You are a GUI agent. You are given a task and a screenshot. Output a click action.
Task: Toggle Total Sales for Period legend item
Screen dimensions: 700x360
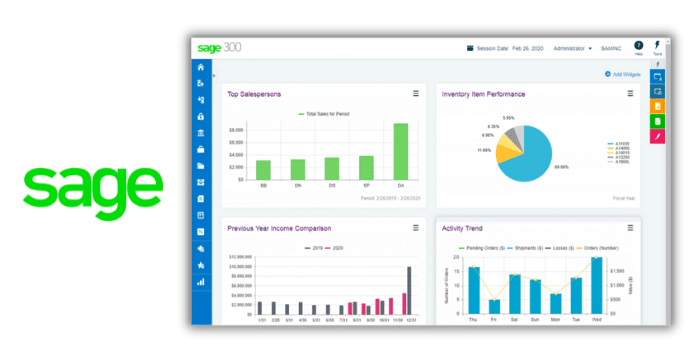(324, 114)
